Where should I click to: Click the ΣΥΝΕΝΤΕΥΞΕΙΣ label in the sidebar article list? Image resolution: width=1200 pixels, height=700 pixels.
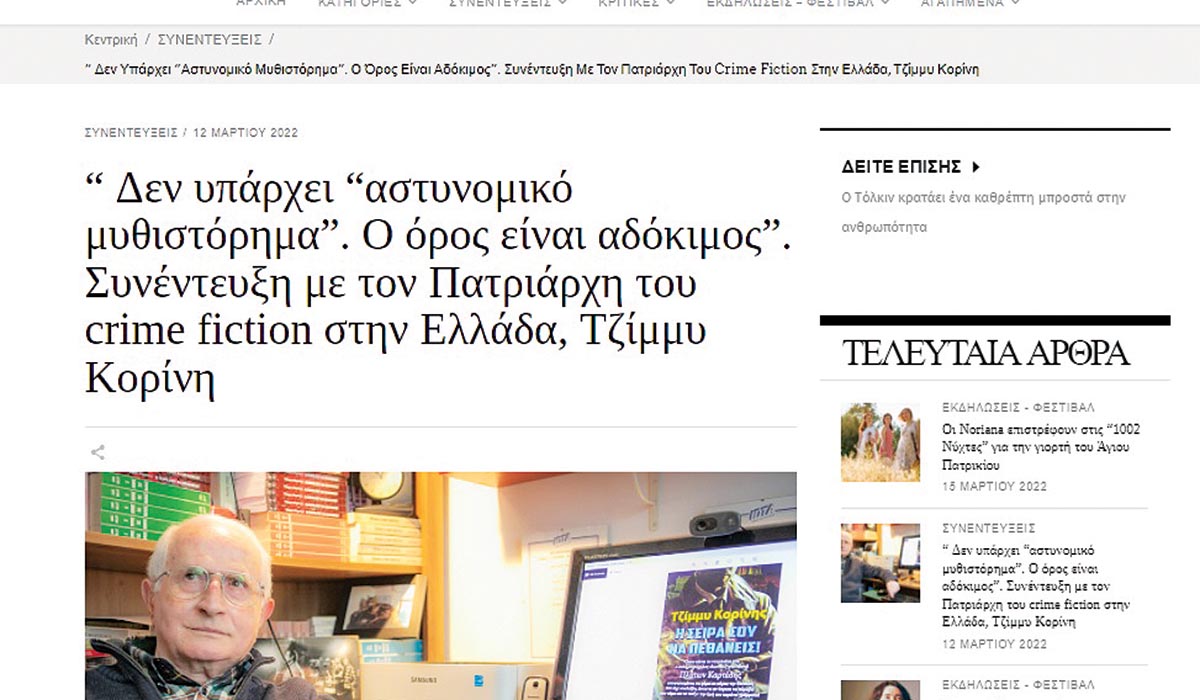[988, 528]
